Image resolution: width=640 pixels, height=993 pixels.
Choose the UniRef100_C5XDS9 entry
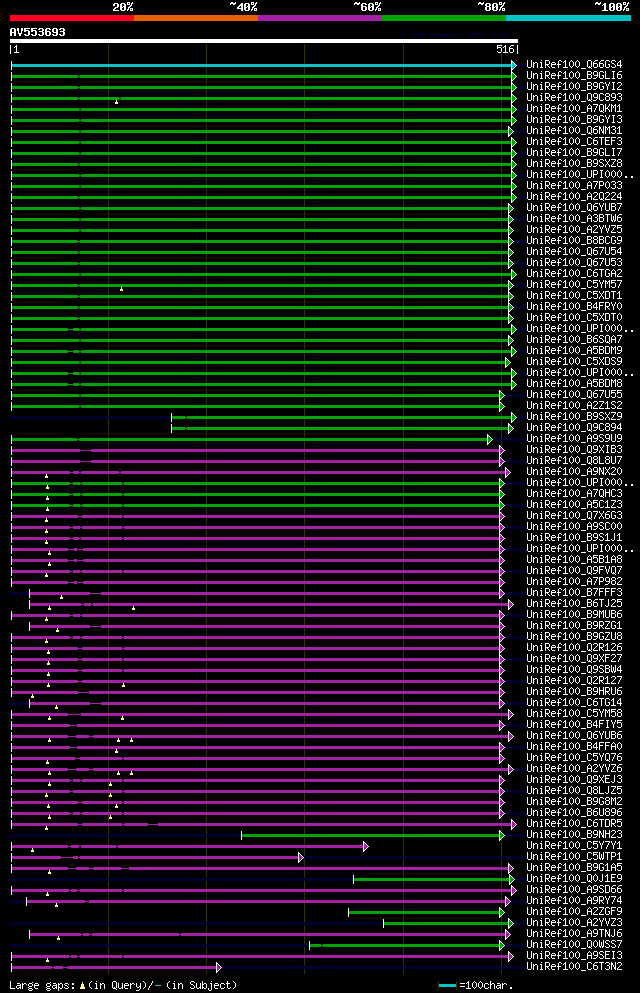click(574, 362)
